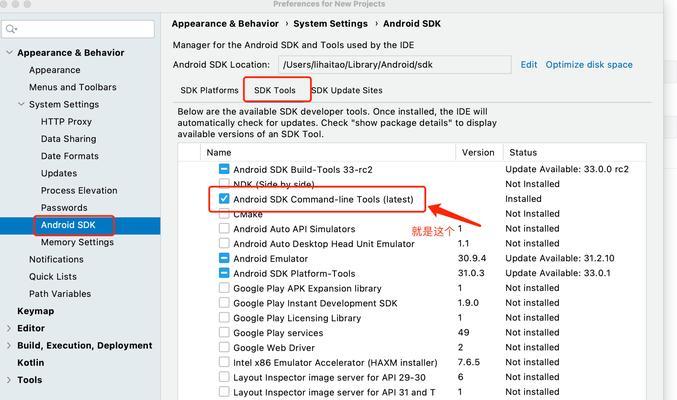Click Optimize disk space link
Viewport: 677px width, 400px height.
pyautogui.click(x=589, y=65)
